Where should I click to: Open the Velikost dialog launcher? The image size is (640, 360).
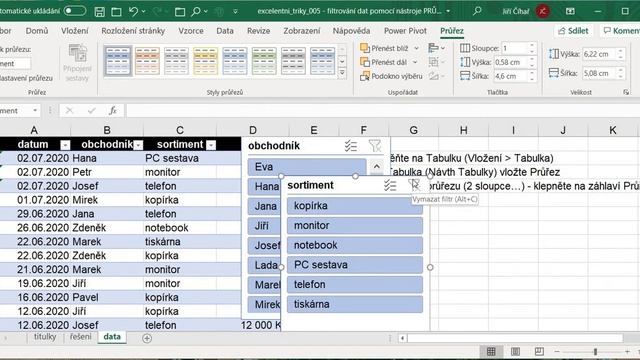coord(626,93)
